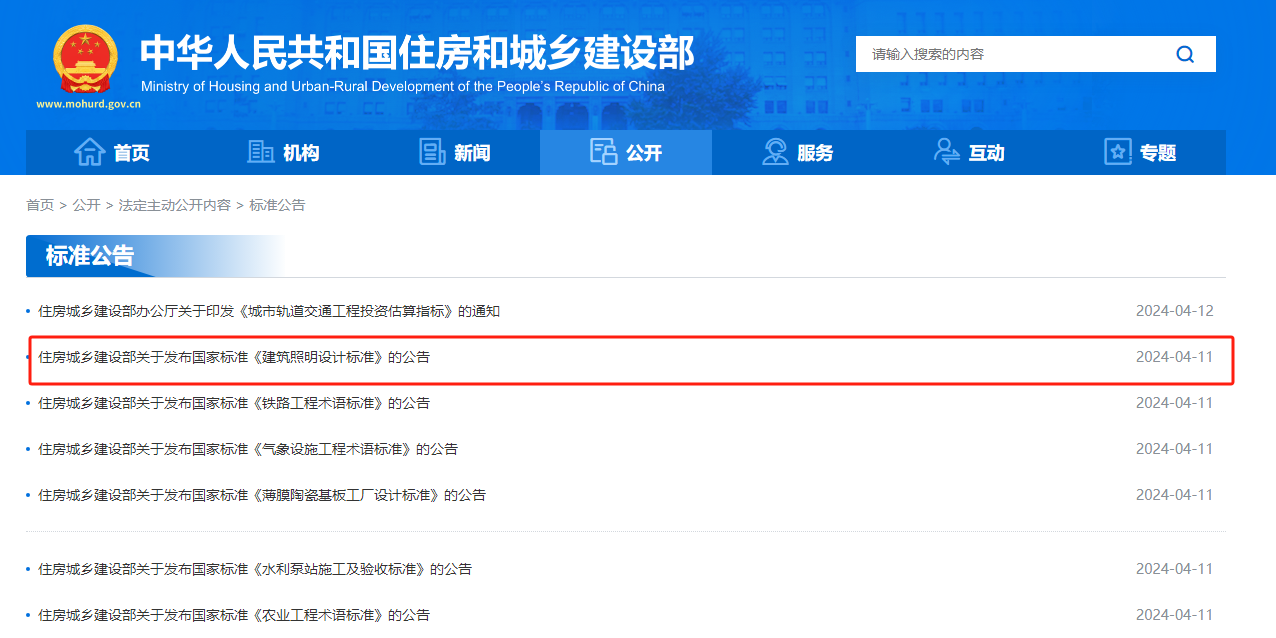This screenshot has width=1276, height=638.
Task: Open the 薄膜陶瓷基板工厂设计标准 announcement
Action: point(261,495)
